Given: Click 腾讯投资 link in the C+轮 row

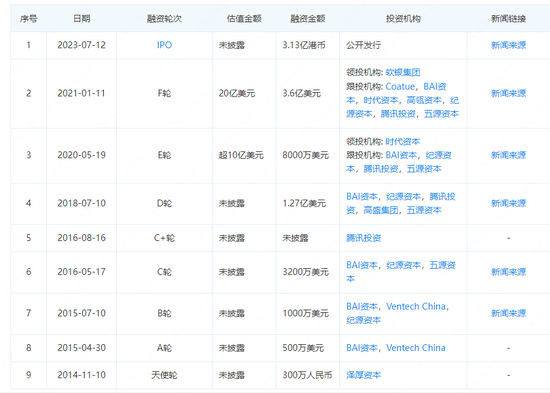Looking at the screenshot, I should tap(363, 238).
